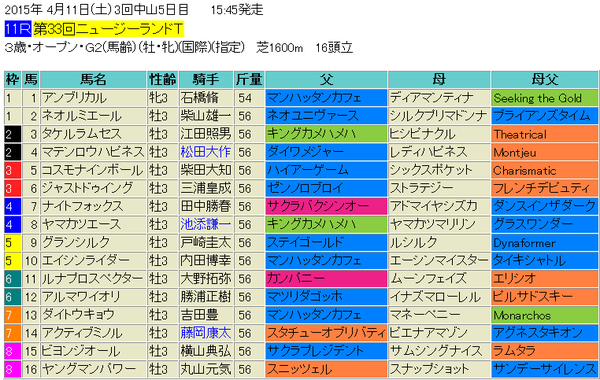Image resolution: width=600 pixels, height=380 pixels.
Task: Click damsire cell Montjeu
Action: (x=545, y=152)
